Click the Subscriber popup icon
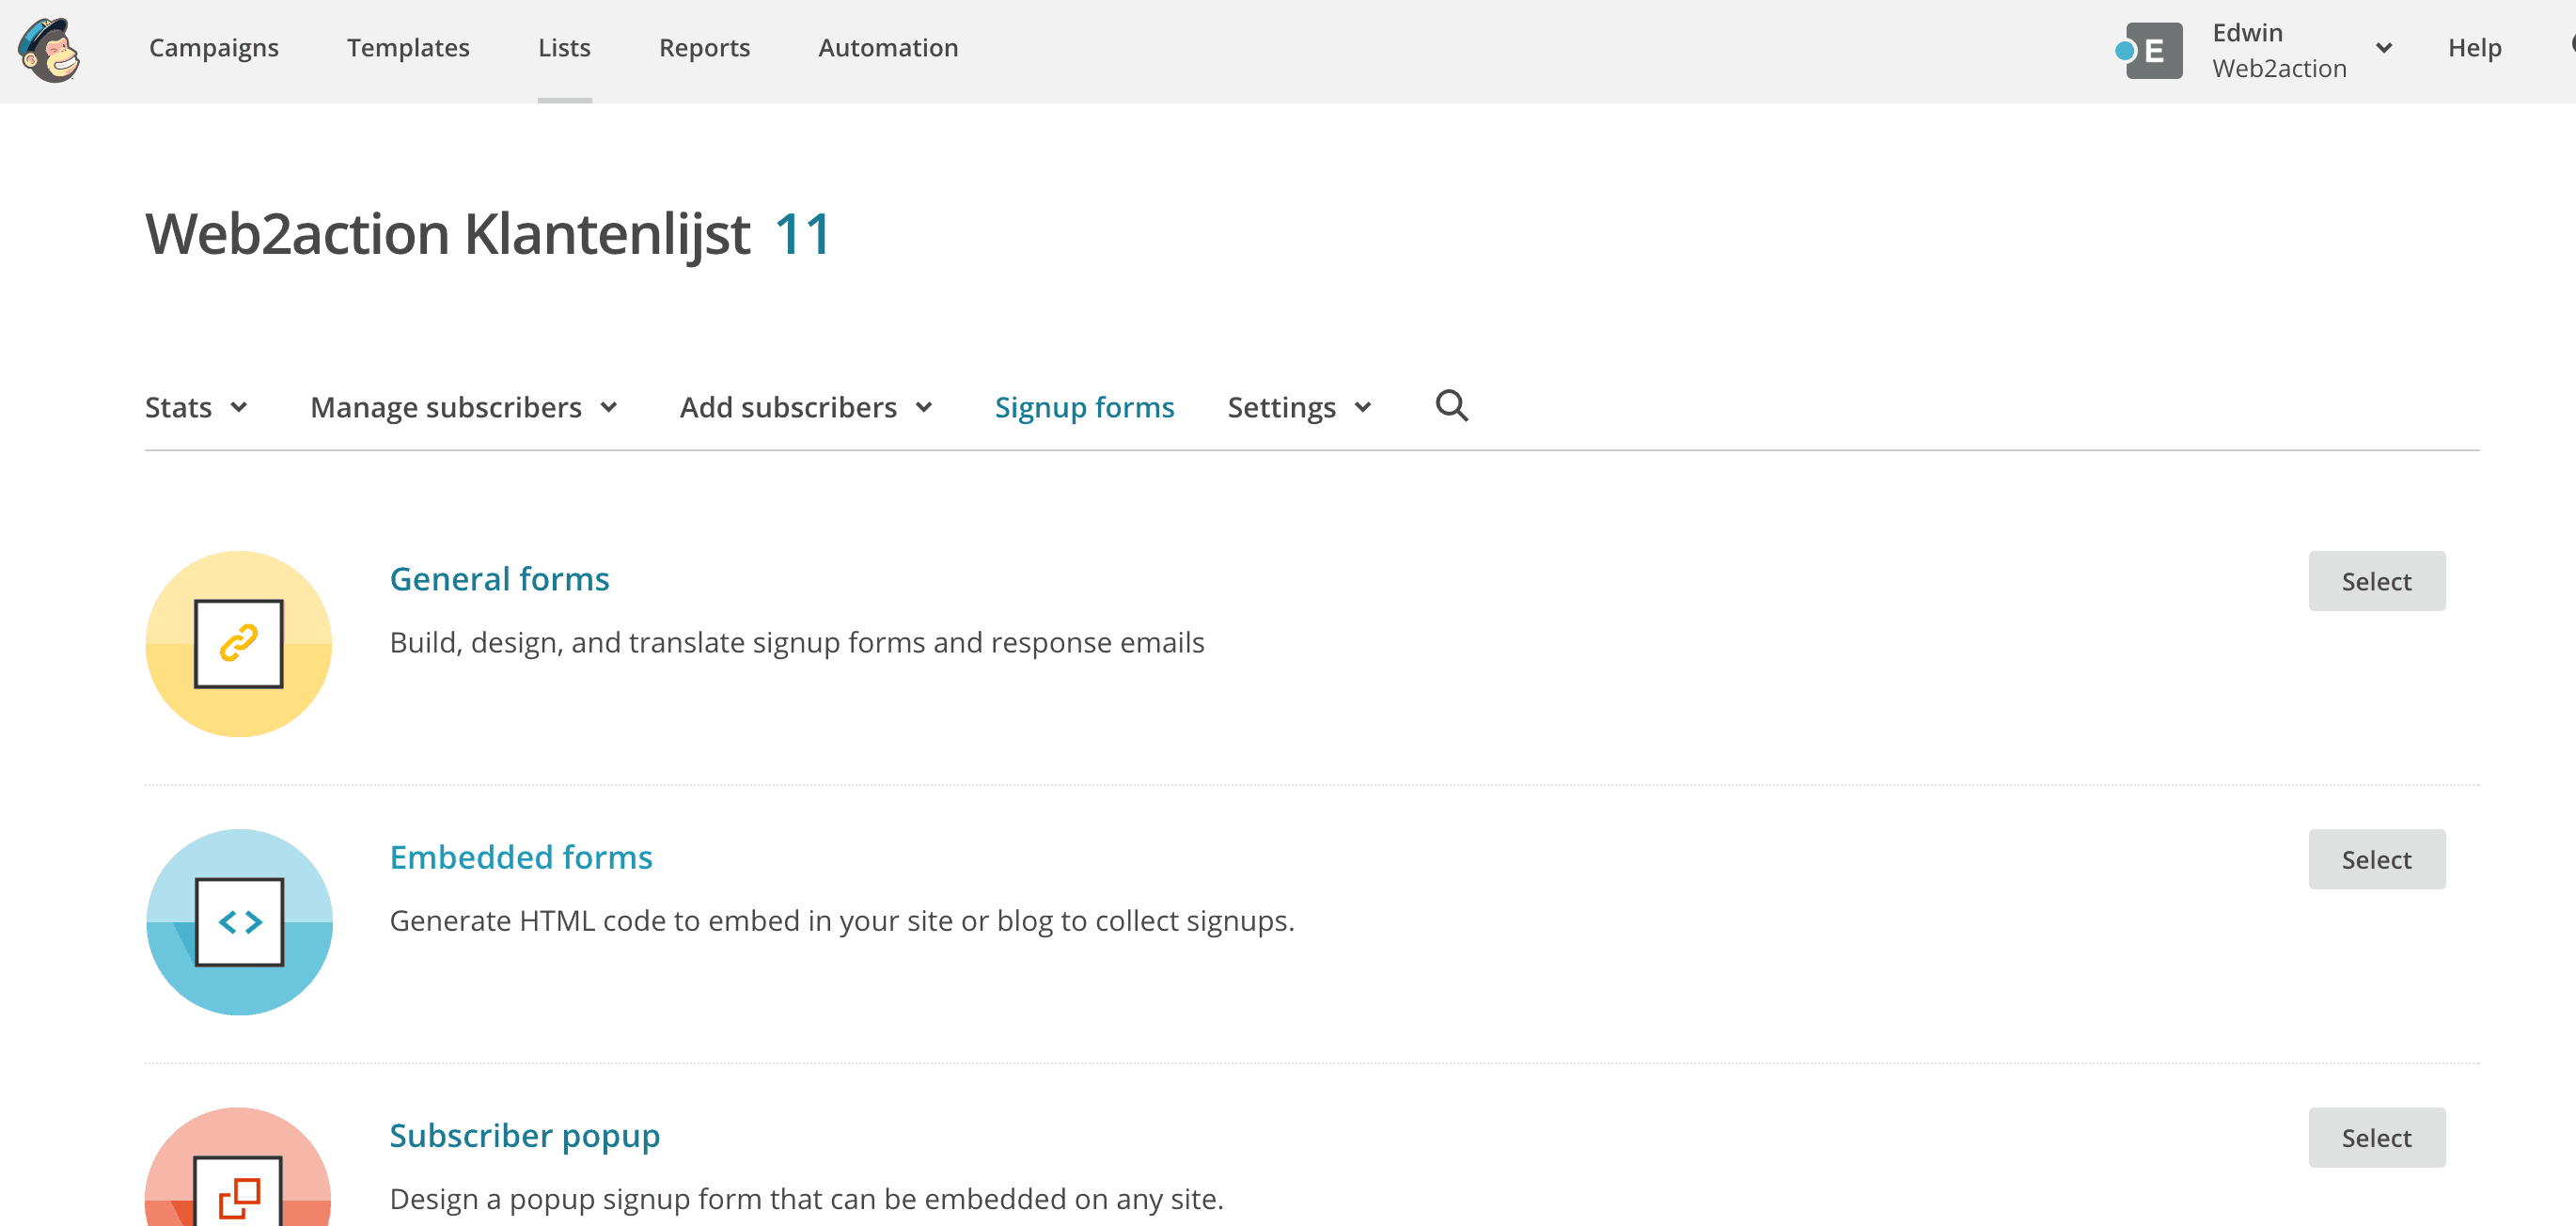2576x1226 pixels. coord(239,1167)
